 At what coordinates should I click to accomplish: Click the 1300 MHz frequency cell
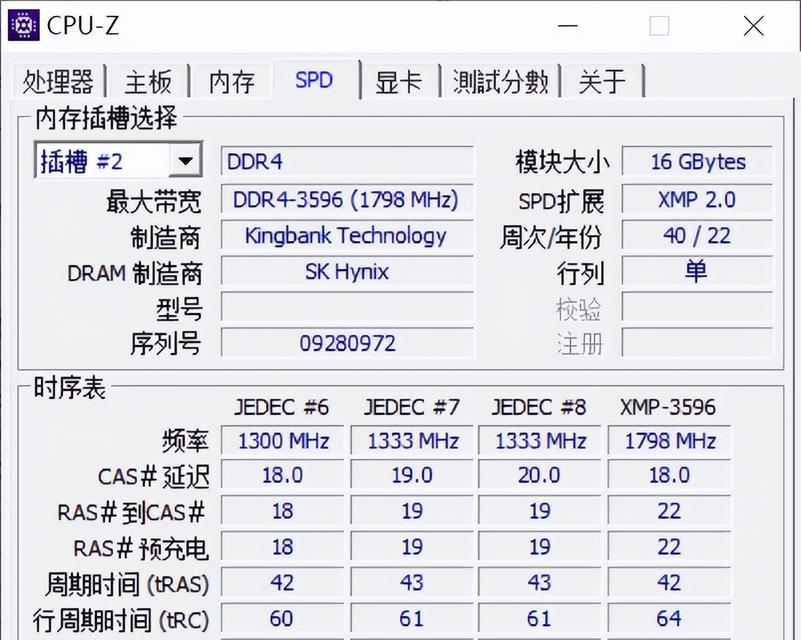click(x=282, y=440)
